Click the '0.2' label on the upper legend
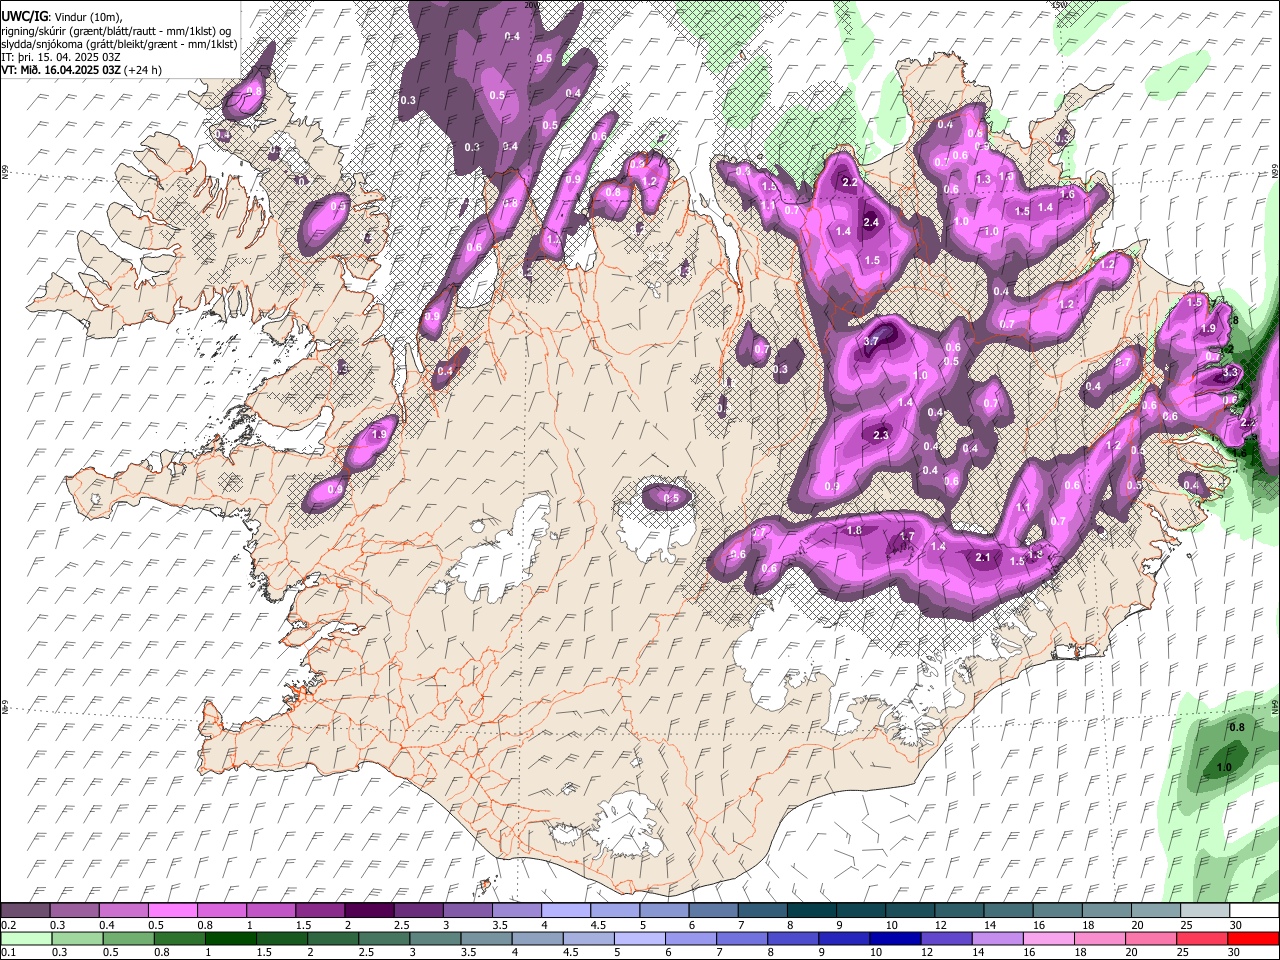The width and height of the screenshot is (1280, 960). [x=9, y=925]
